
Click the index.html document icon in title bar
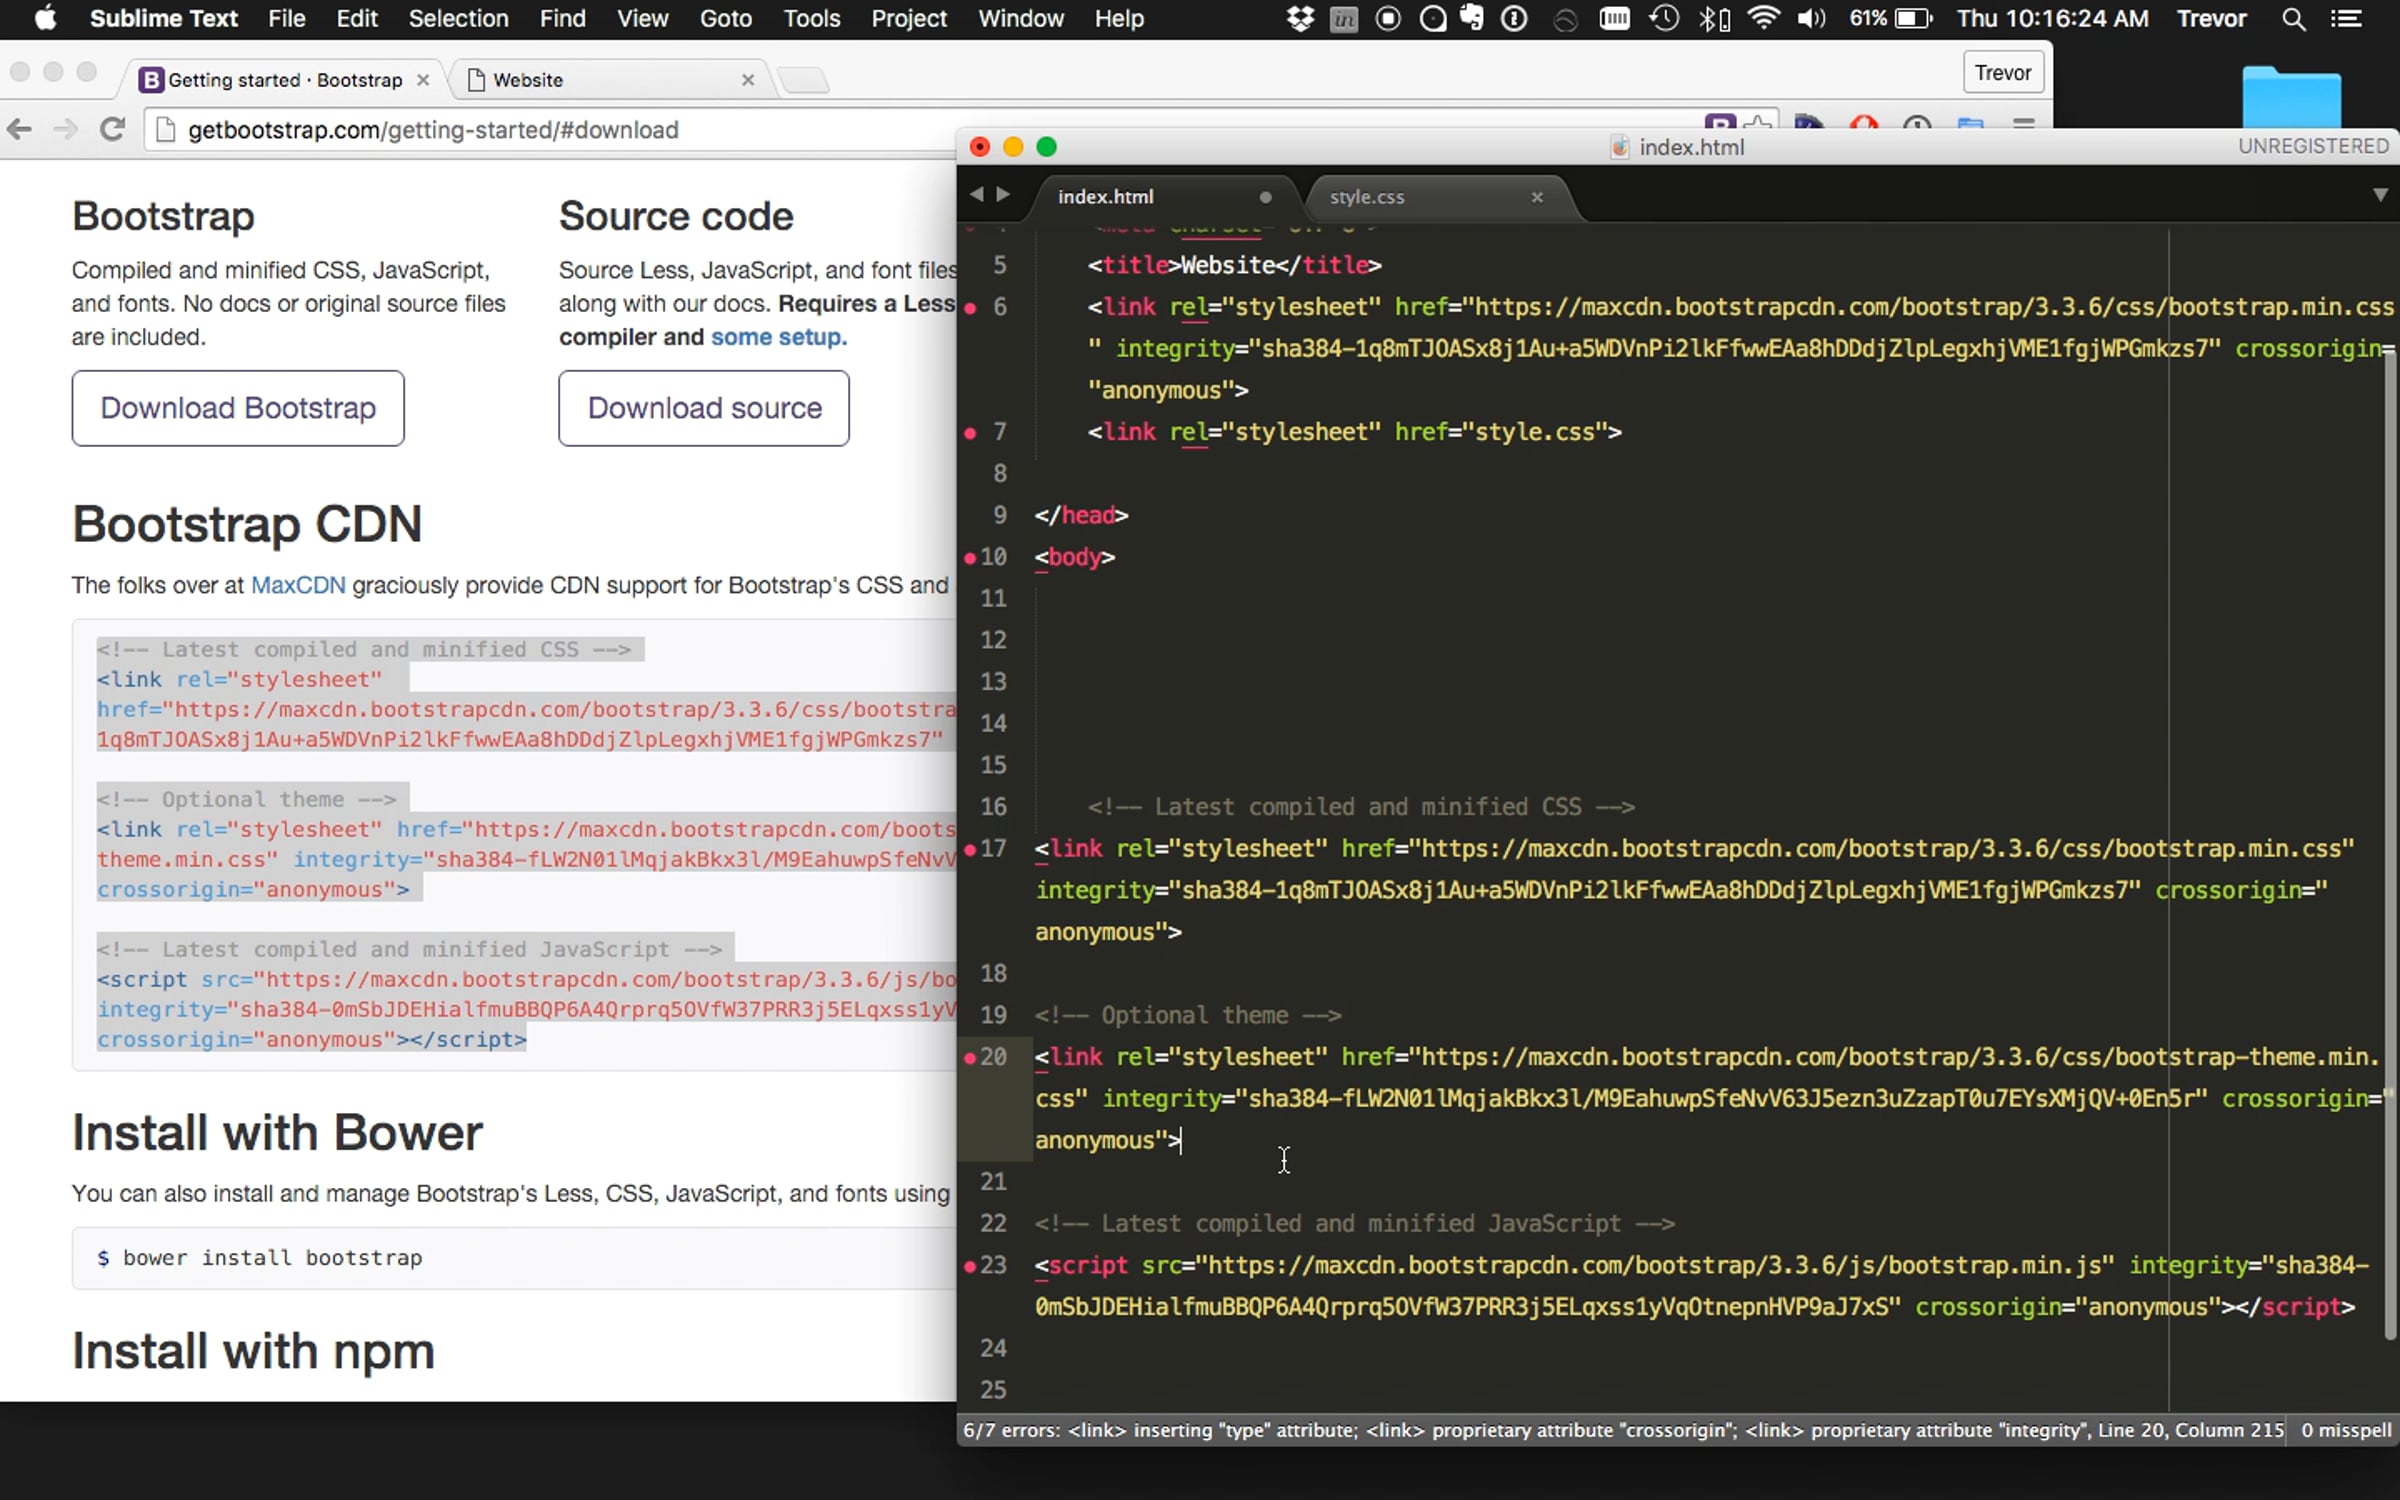tap(1619, 147)
